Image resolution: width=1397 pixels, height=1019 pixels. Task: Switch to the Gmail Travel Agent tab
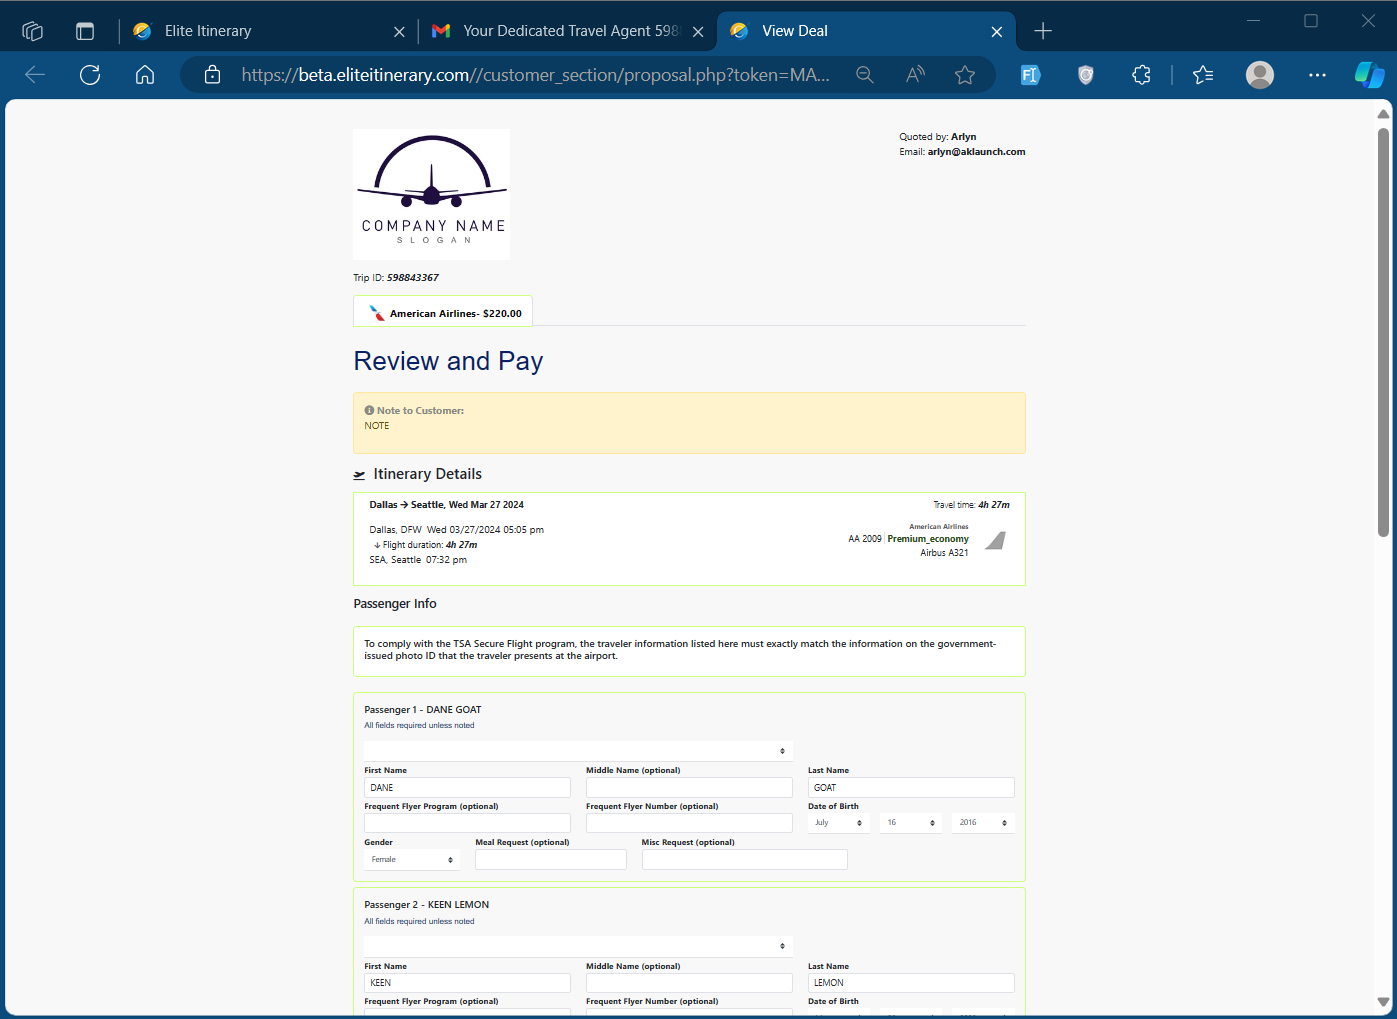tap(567, 31)
